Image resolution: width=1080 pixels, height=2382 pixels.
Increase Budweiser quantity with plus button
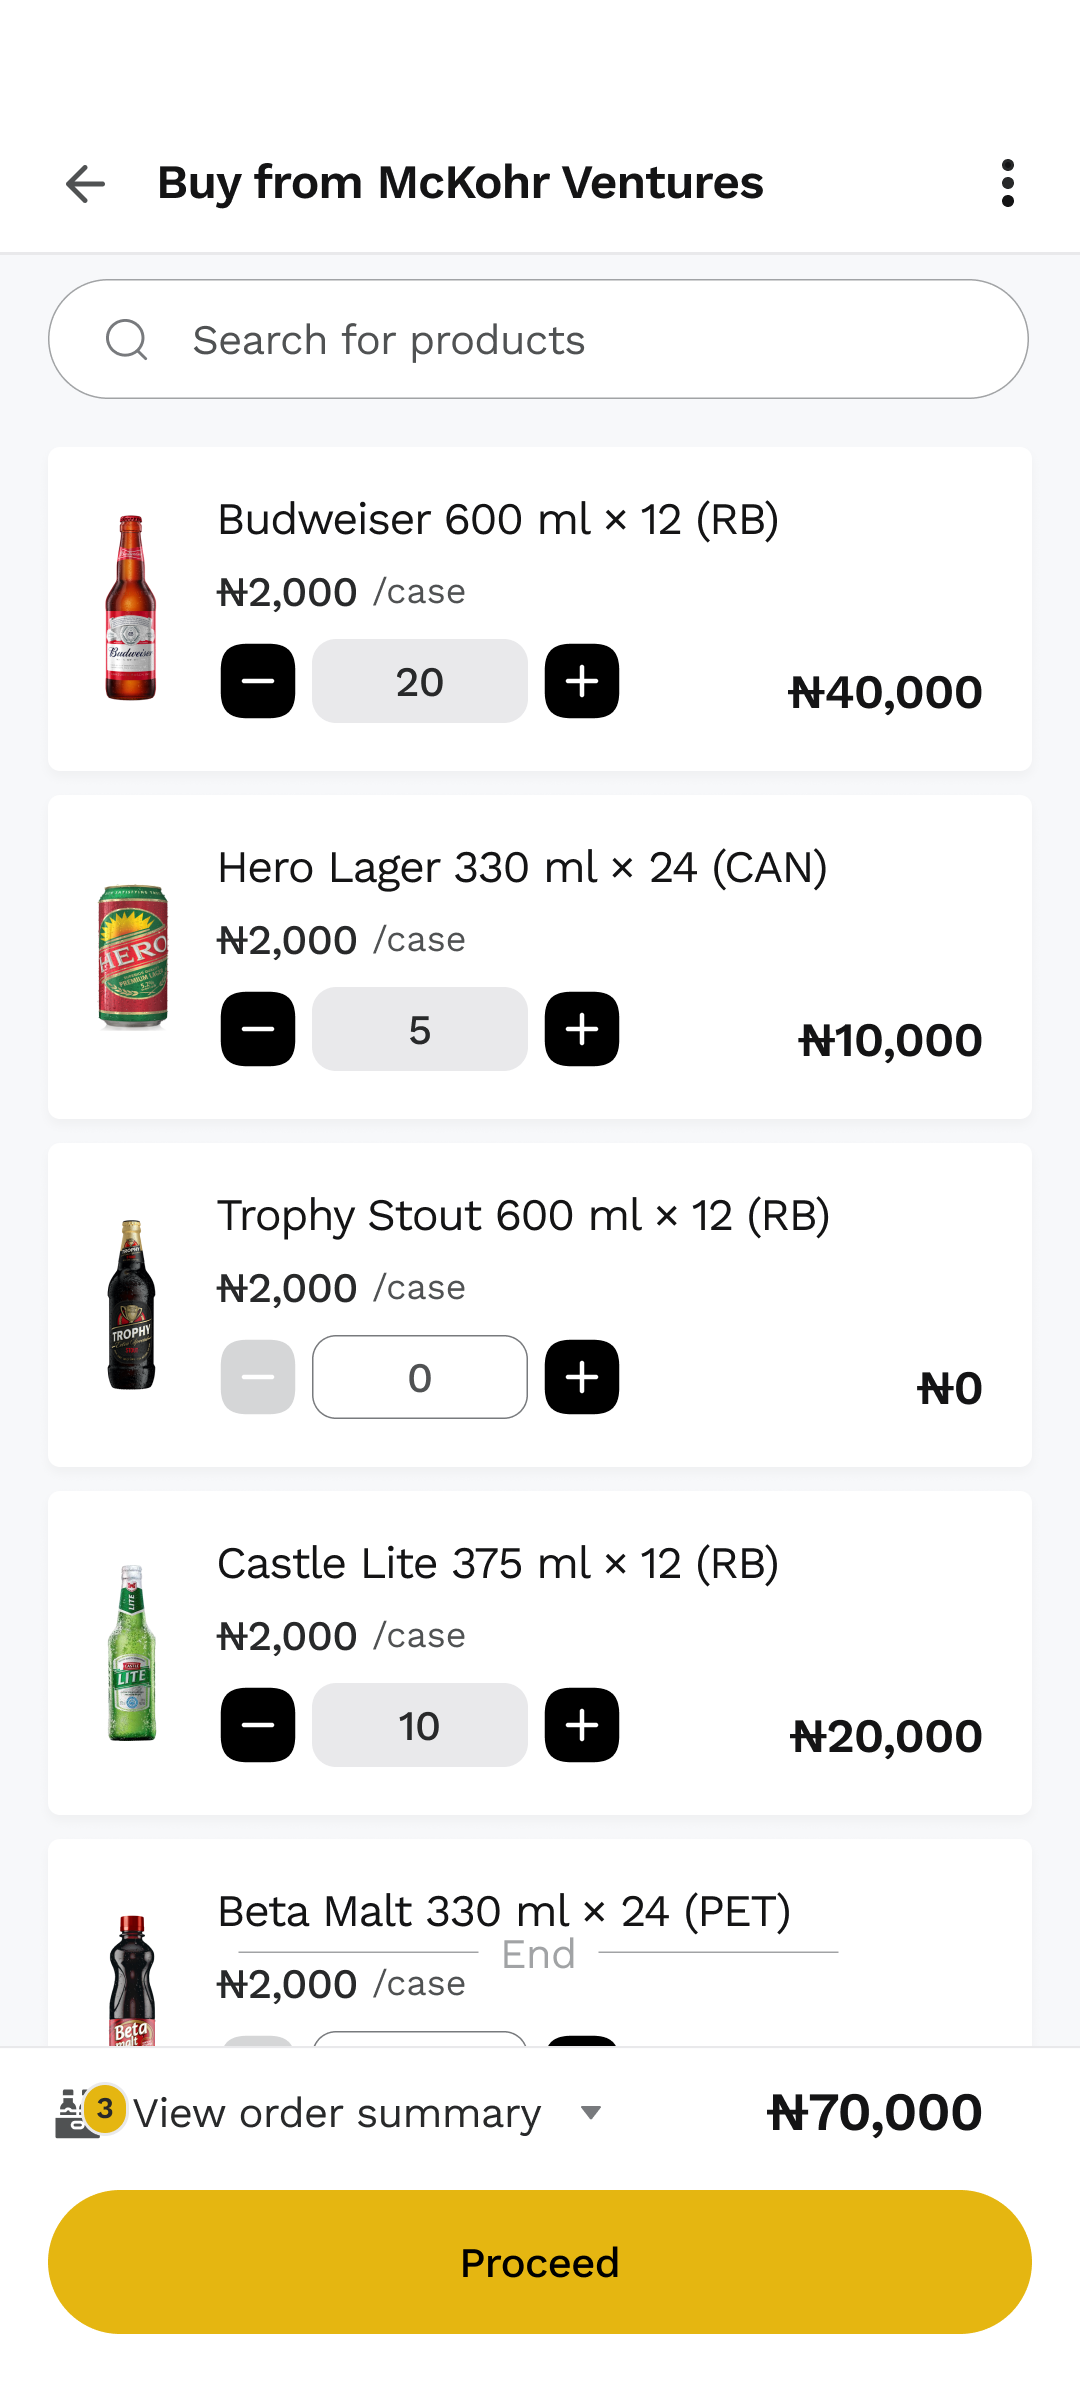click(x=582, y=682)
